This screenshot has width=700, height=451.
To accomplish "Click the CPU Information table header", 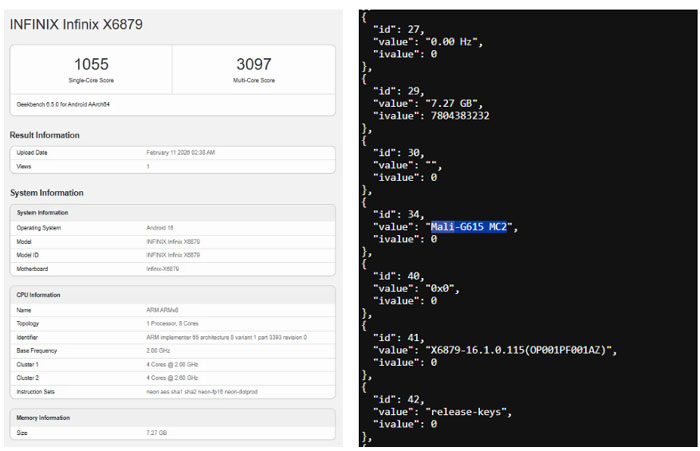I will [x=45, y=295].
